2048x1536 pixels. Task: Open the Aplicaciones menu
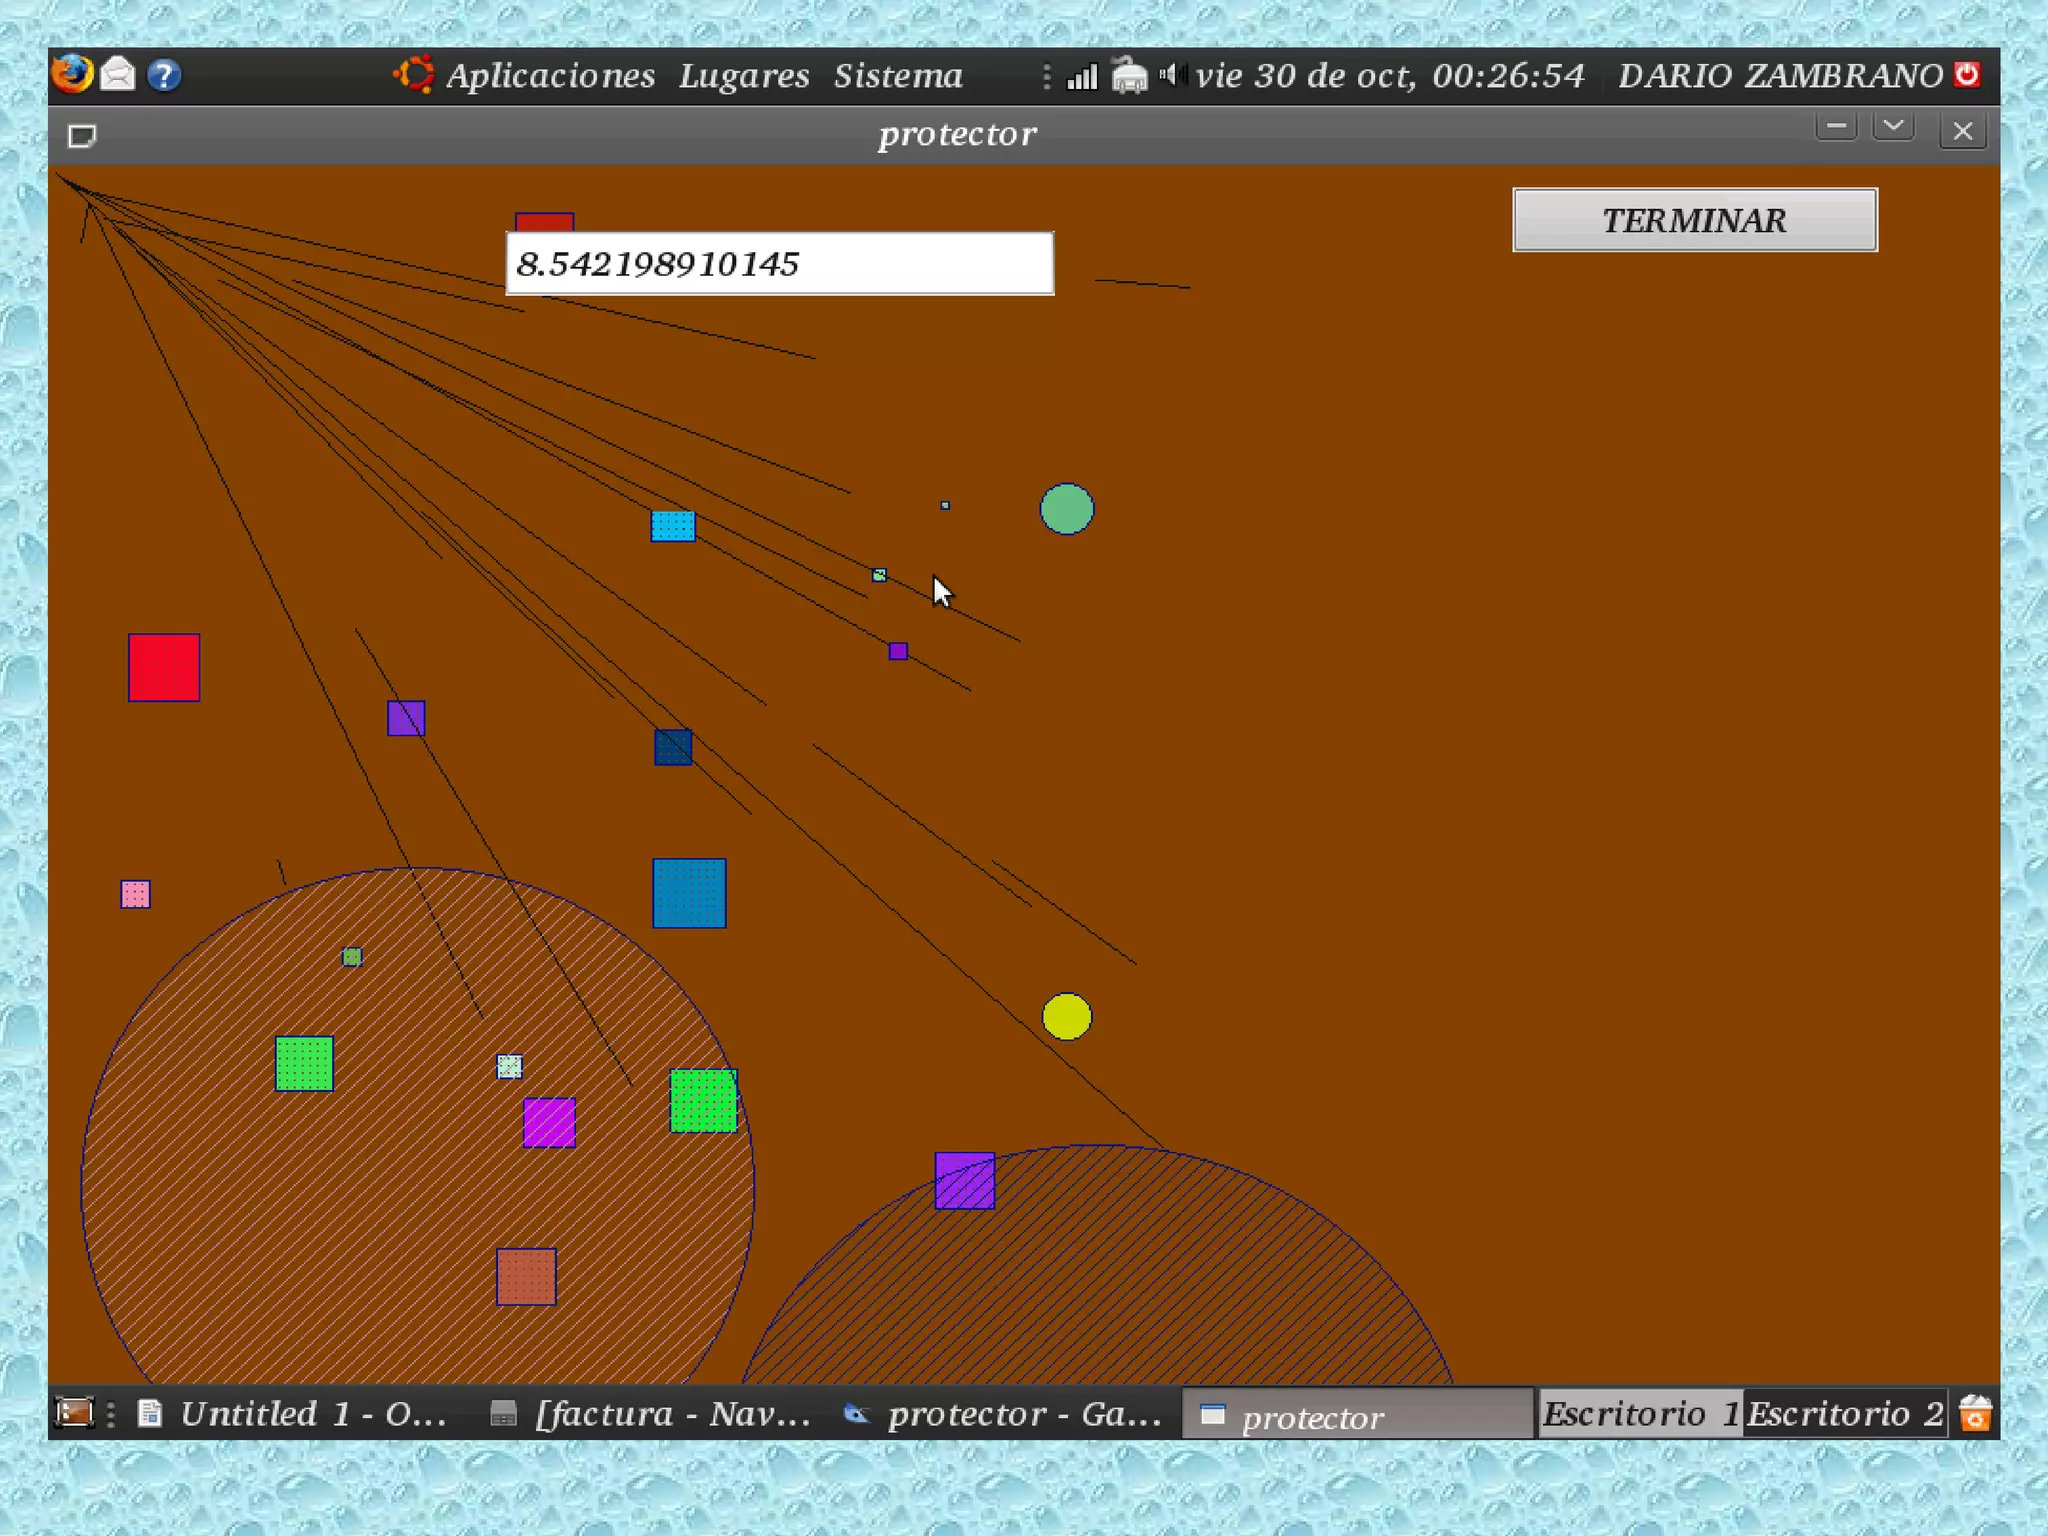550,76
